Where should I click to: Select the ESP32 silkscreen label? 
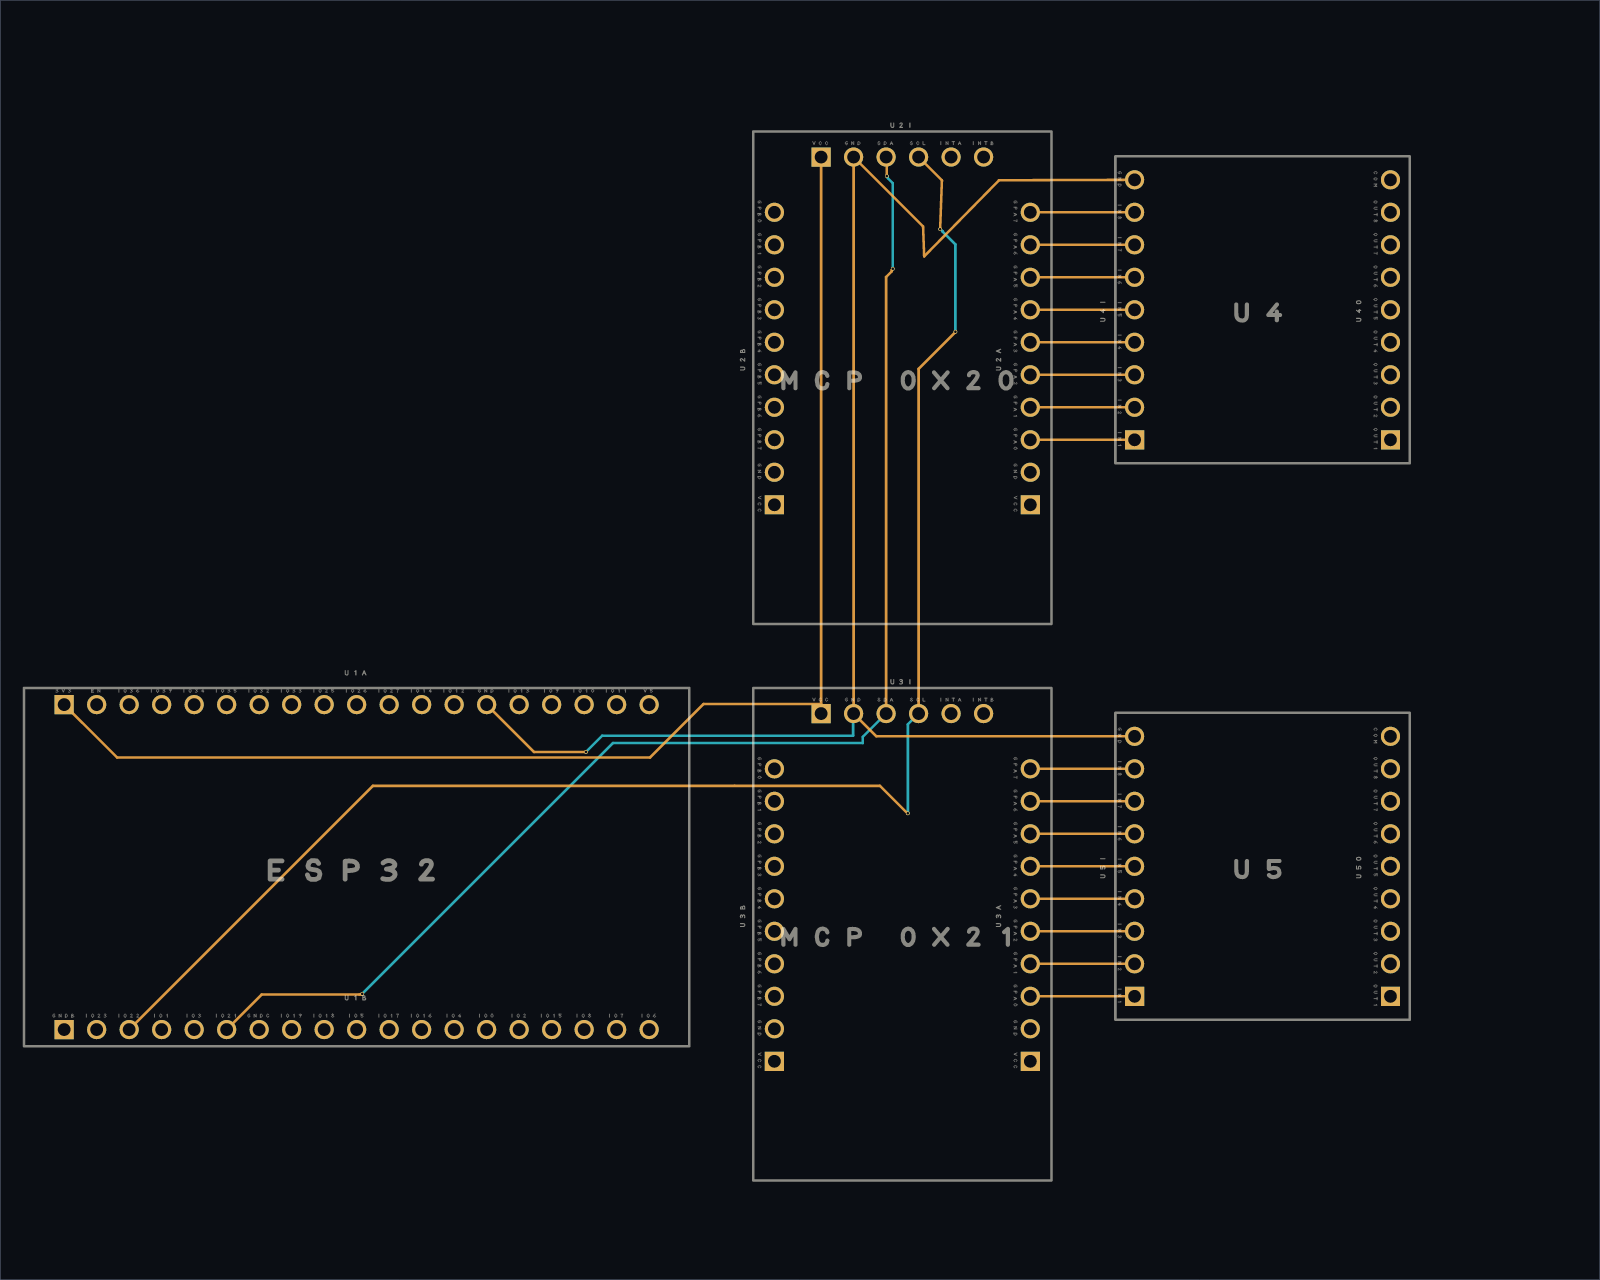[x=351, y=870]
